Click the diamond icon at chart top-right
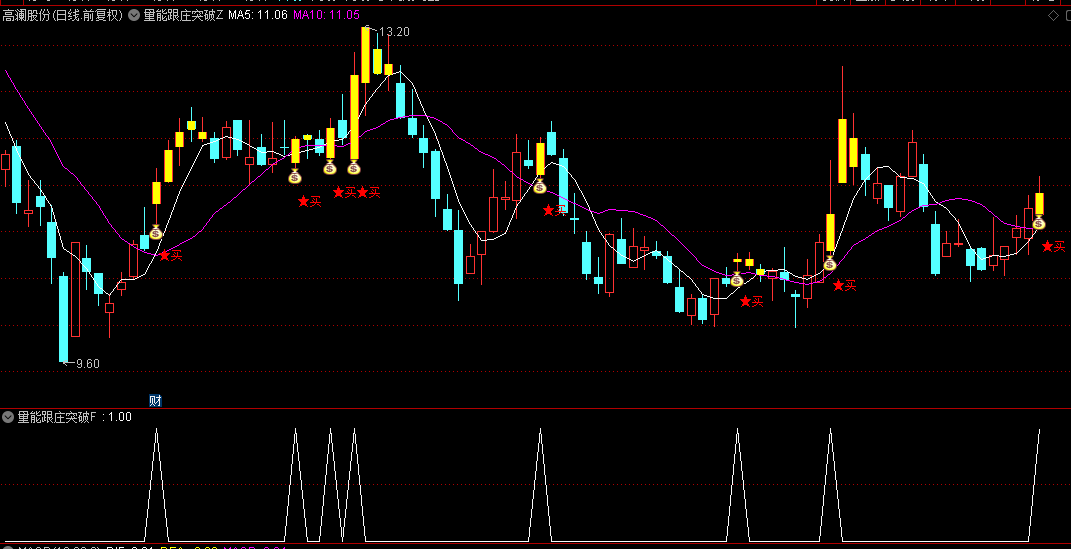1071x549 pixels. click(1053, 16)
